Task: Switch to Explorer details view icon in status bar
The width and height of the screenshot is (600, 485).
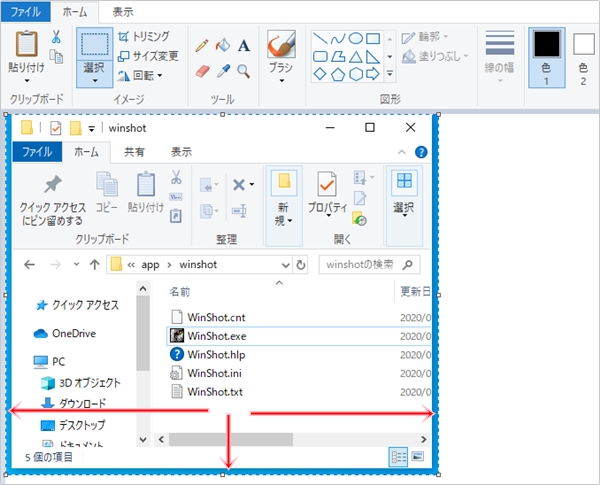Action: click(x=398, y=457)
